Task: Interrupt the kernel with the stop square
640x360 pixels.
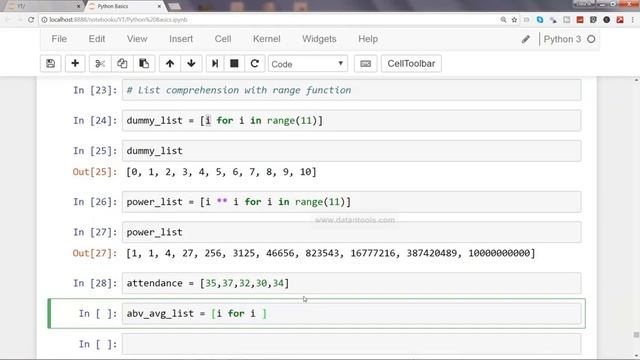Action: coord(234,64)
